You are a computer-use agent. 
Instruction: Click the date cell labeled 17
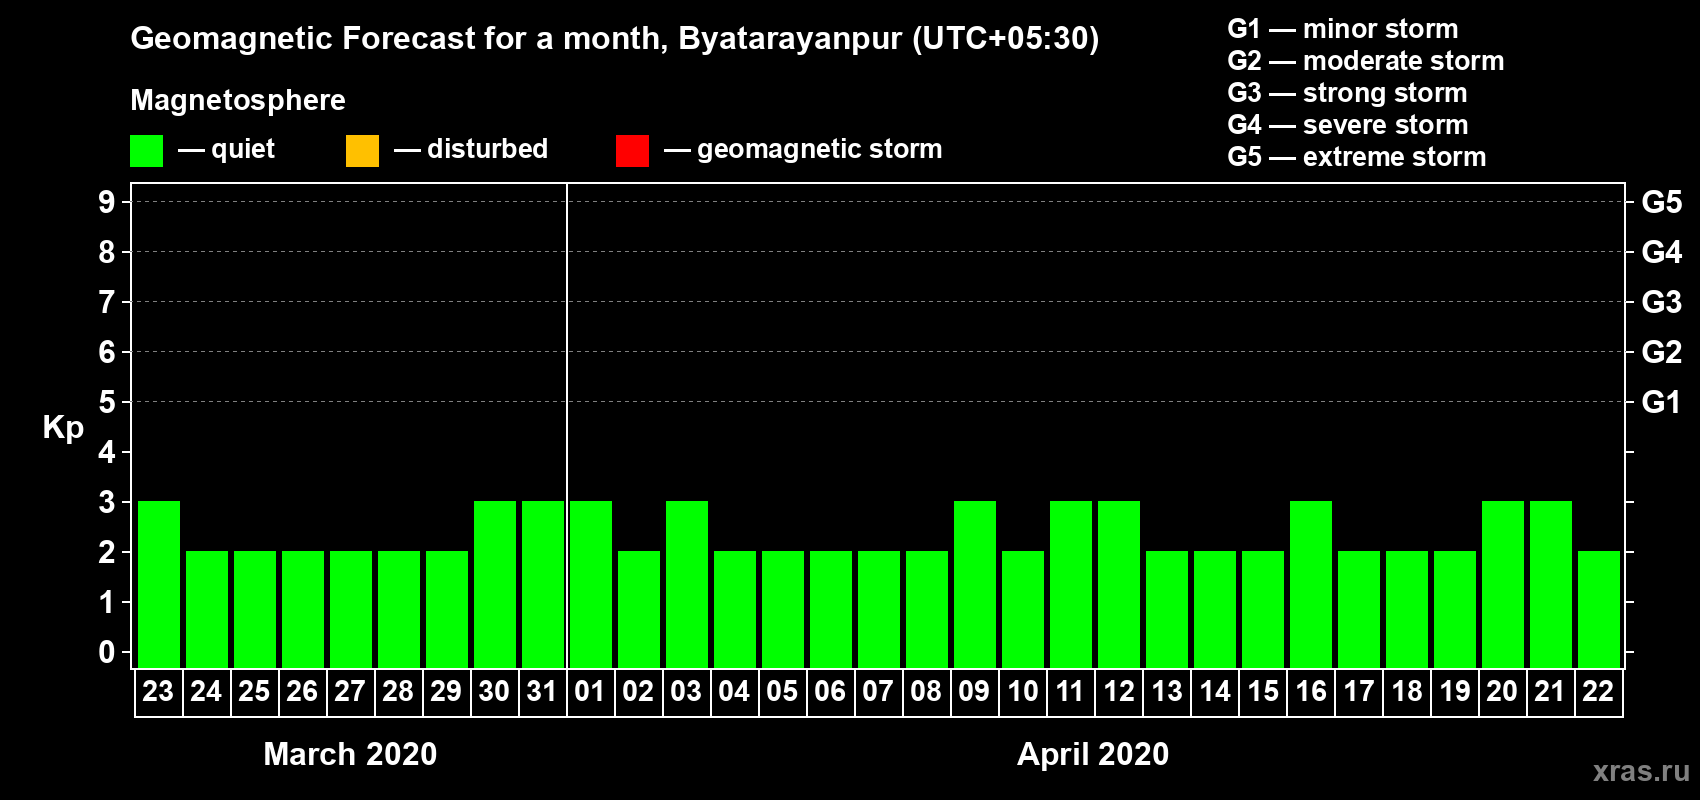(1358, 692)
